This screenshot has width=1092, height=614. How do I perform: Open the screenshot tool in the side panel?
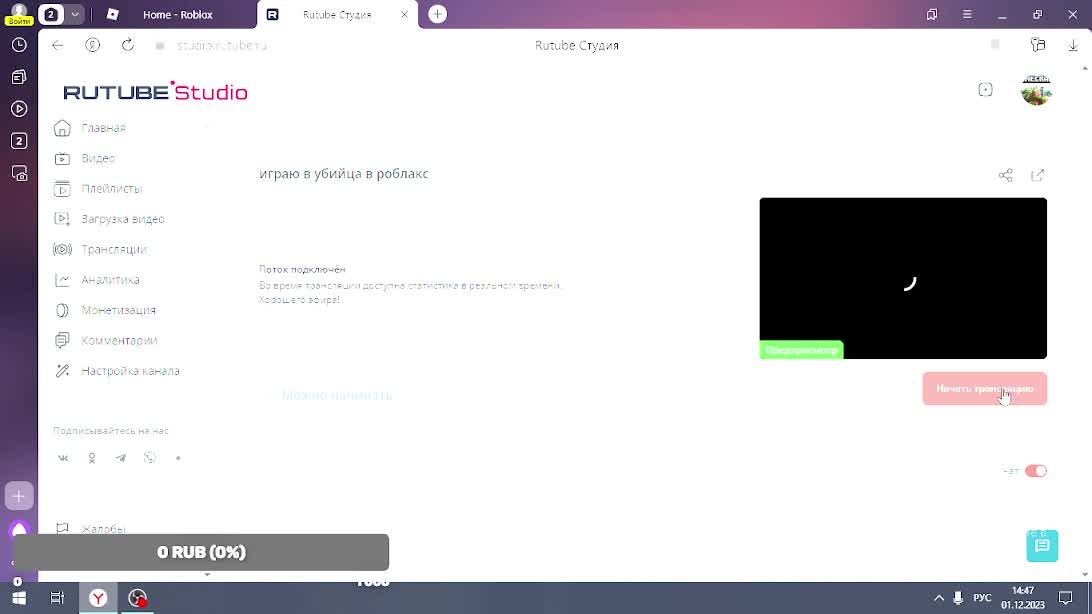tap(19, 173)
